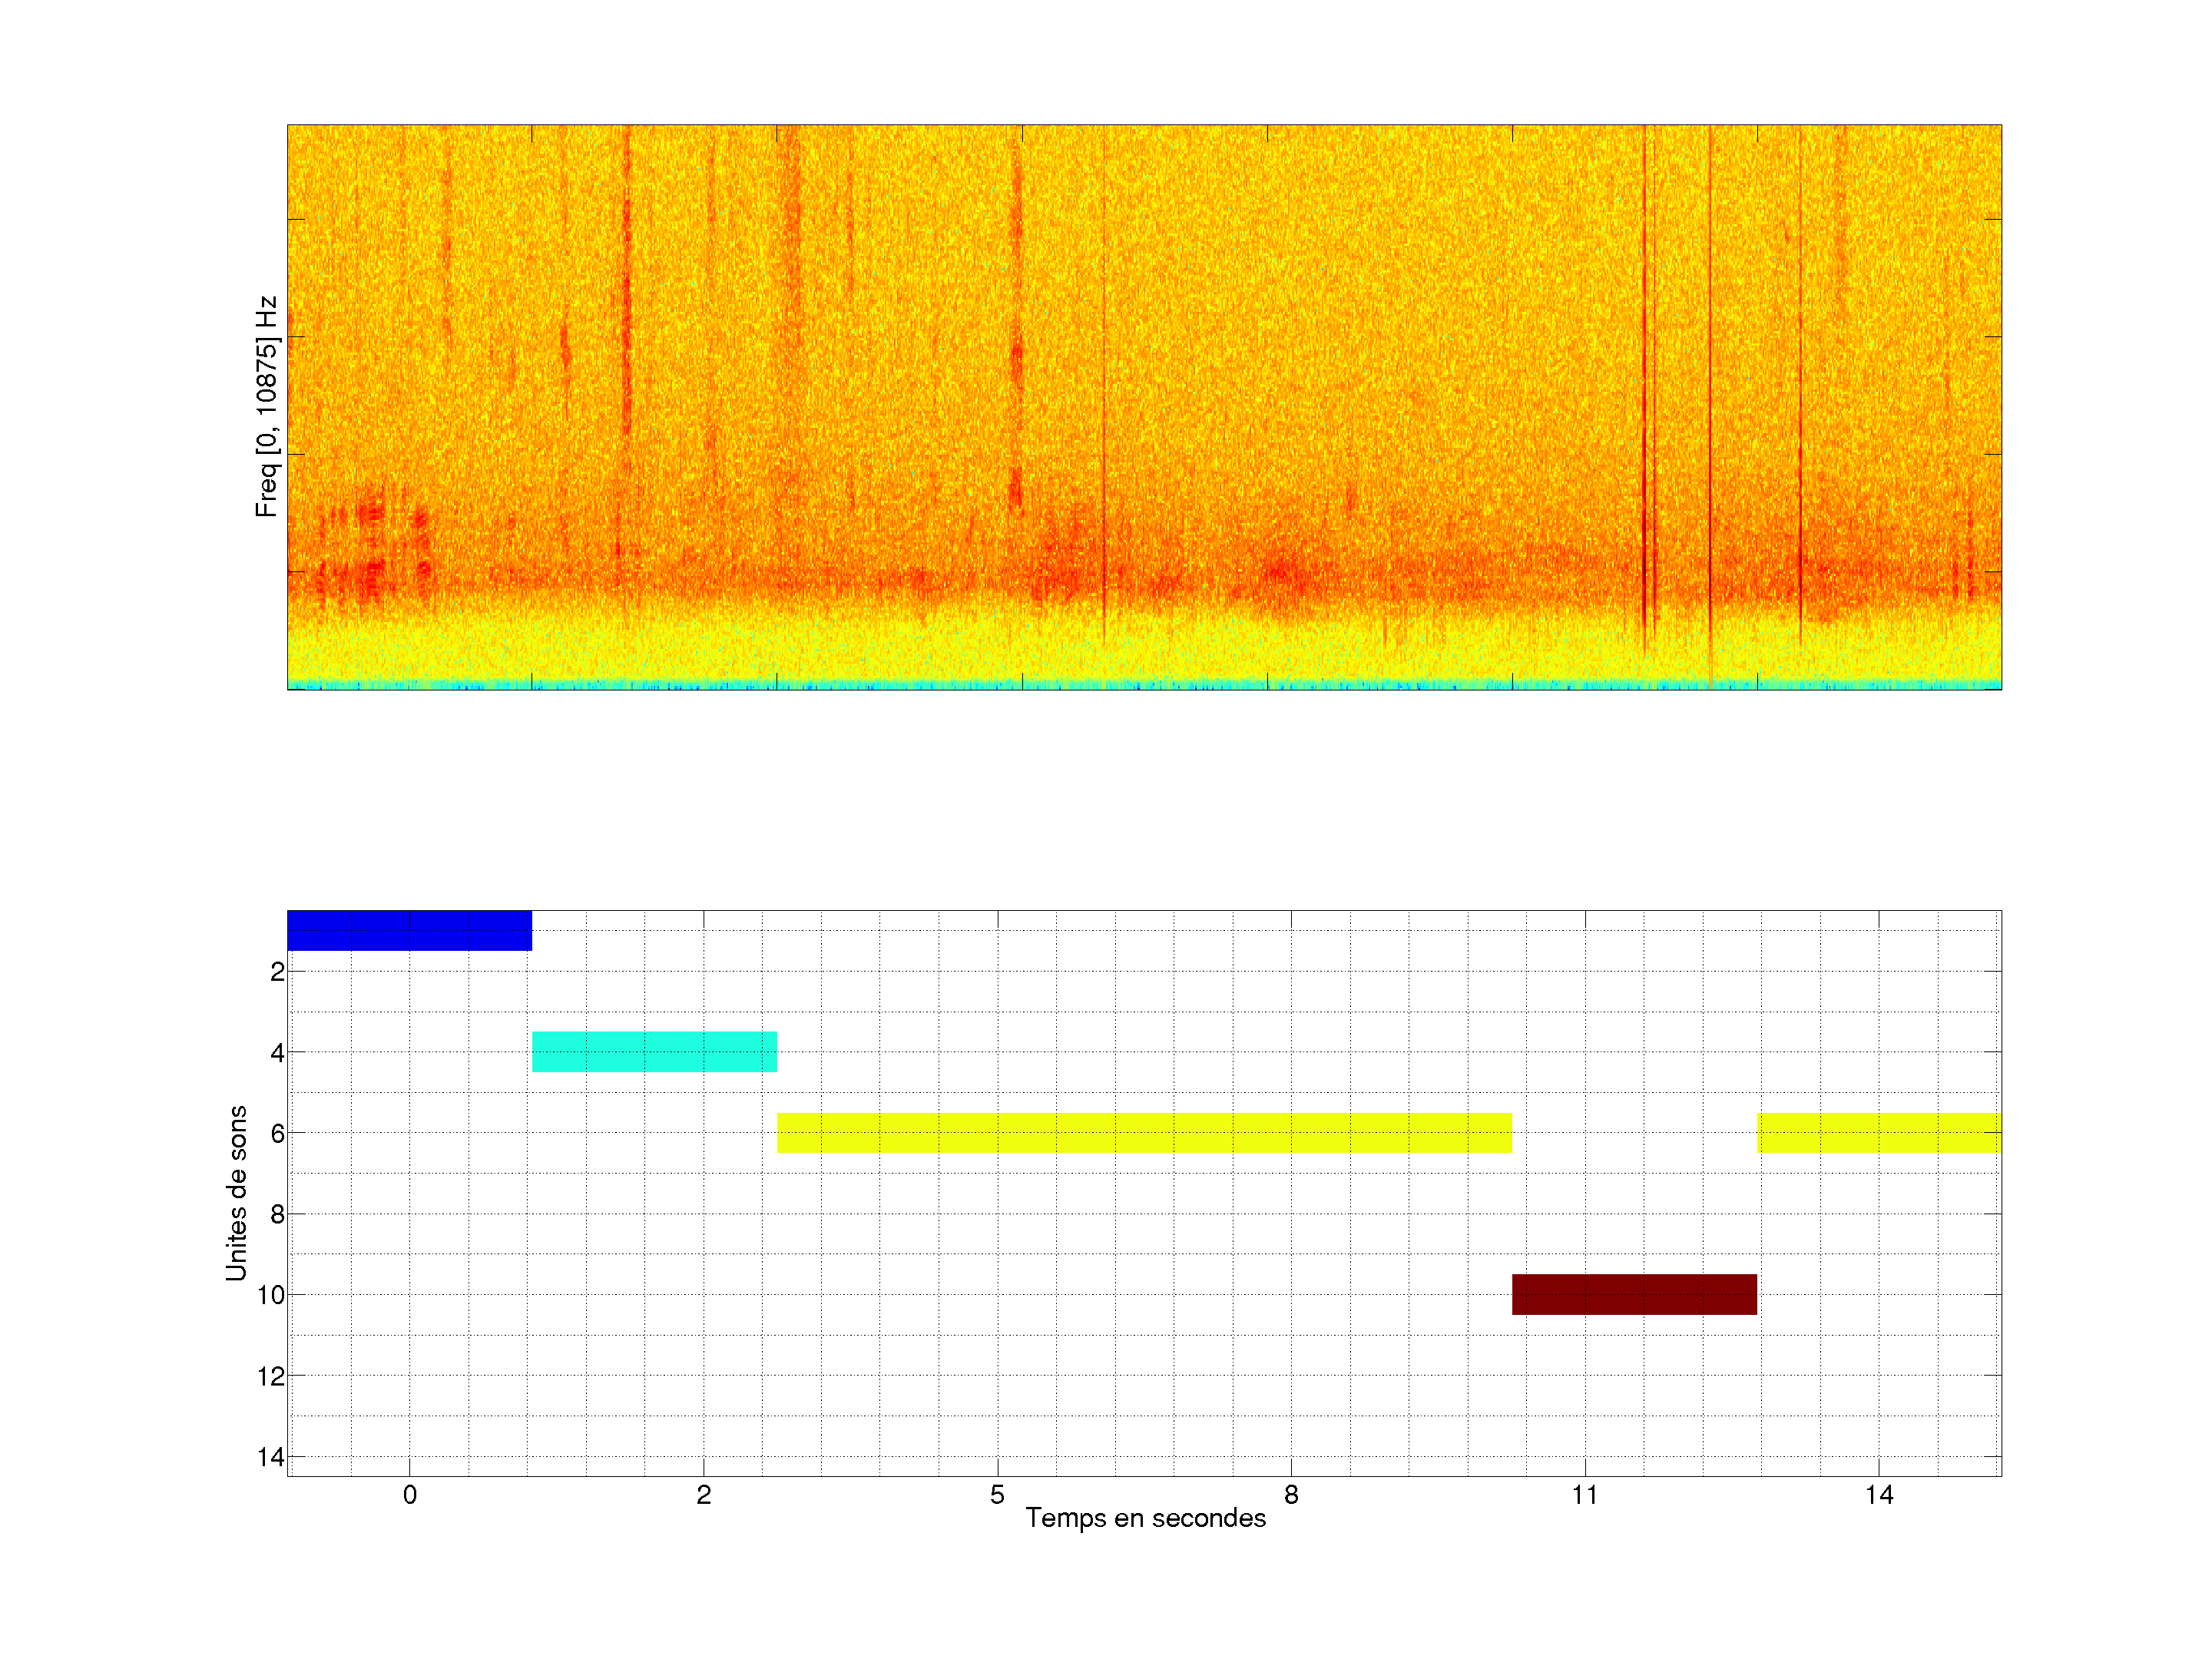Click x-axis tick label 11
2212x1659 pixels.
1584,1495
